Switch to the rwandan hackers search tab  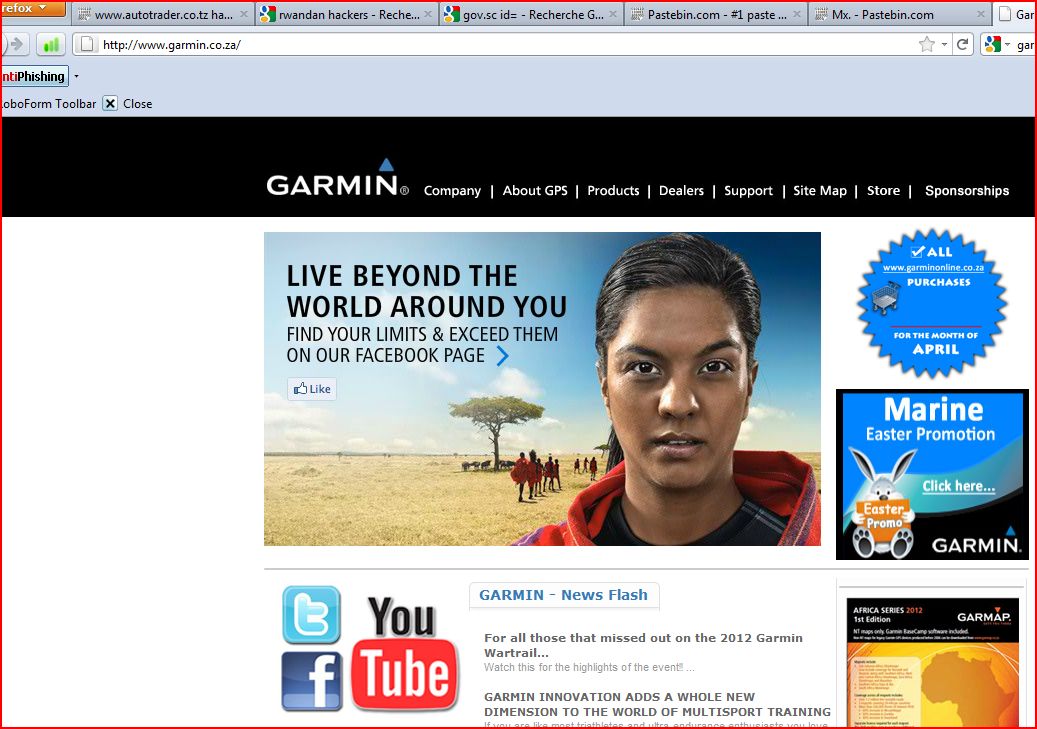click(347, 14)
